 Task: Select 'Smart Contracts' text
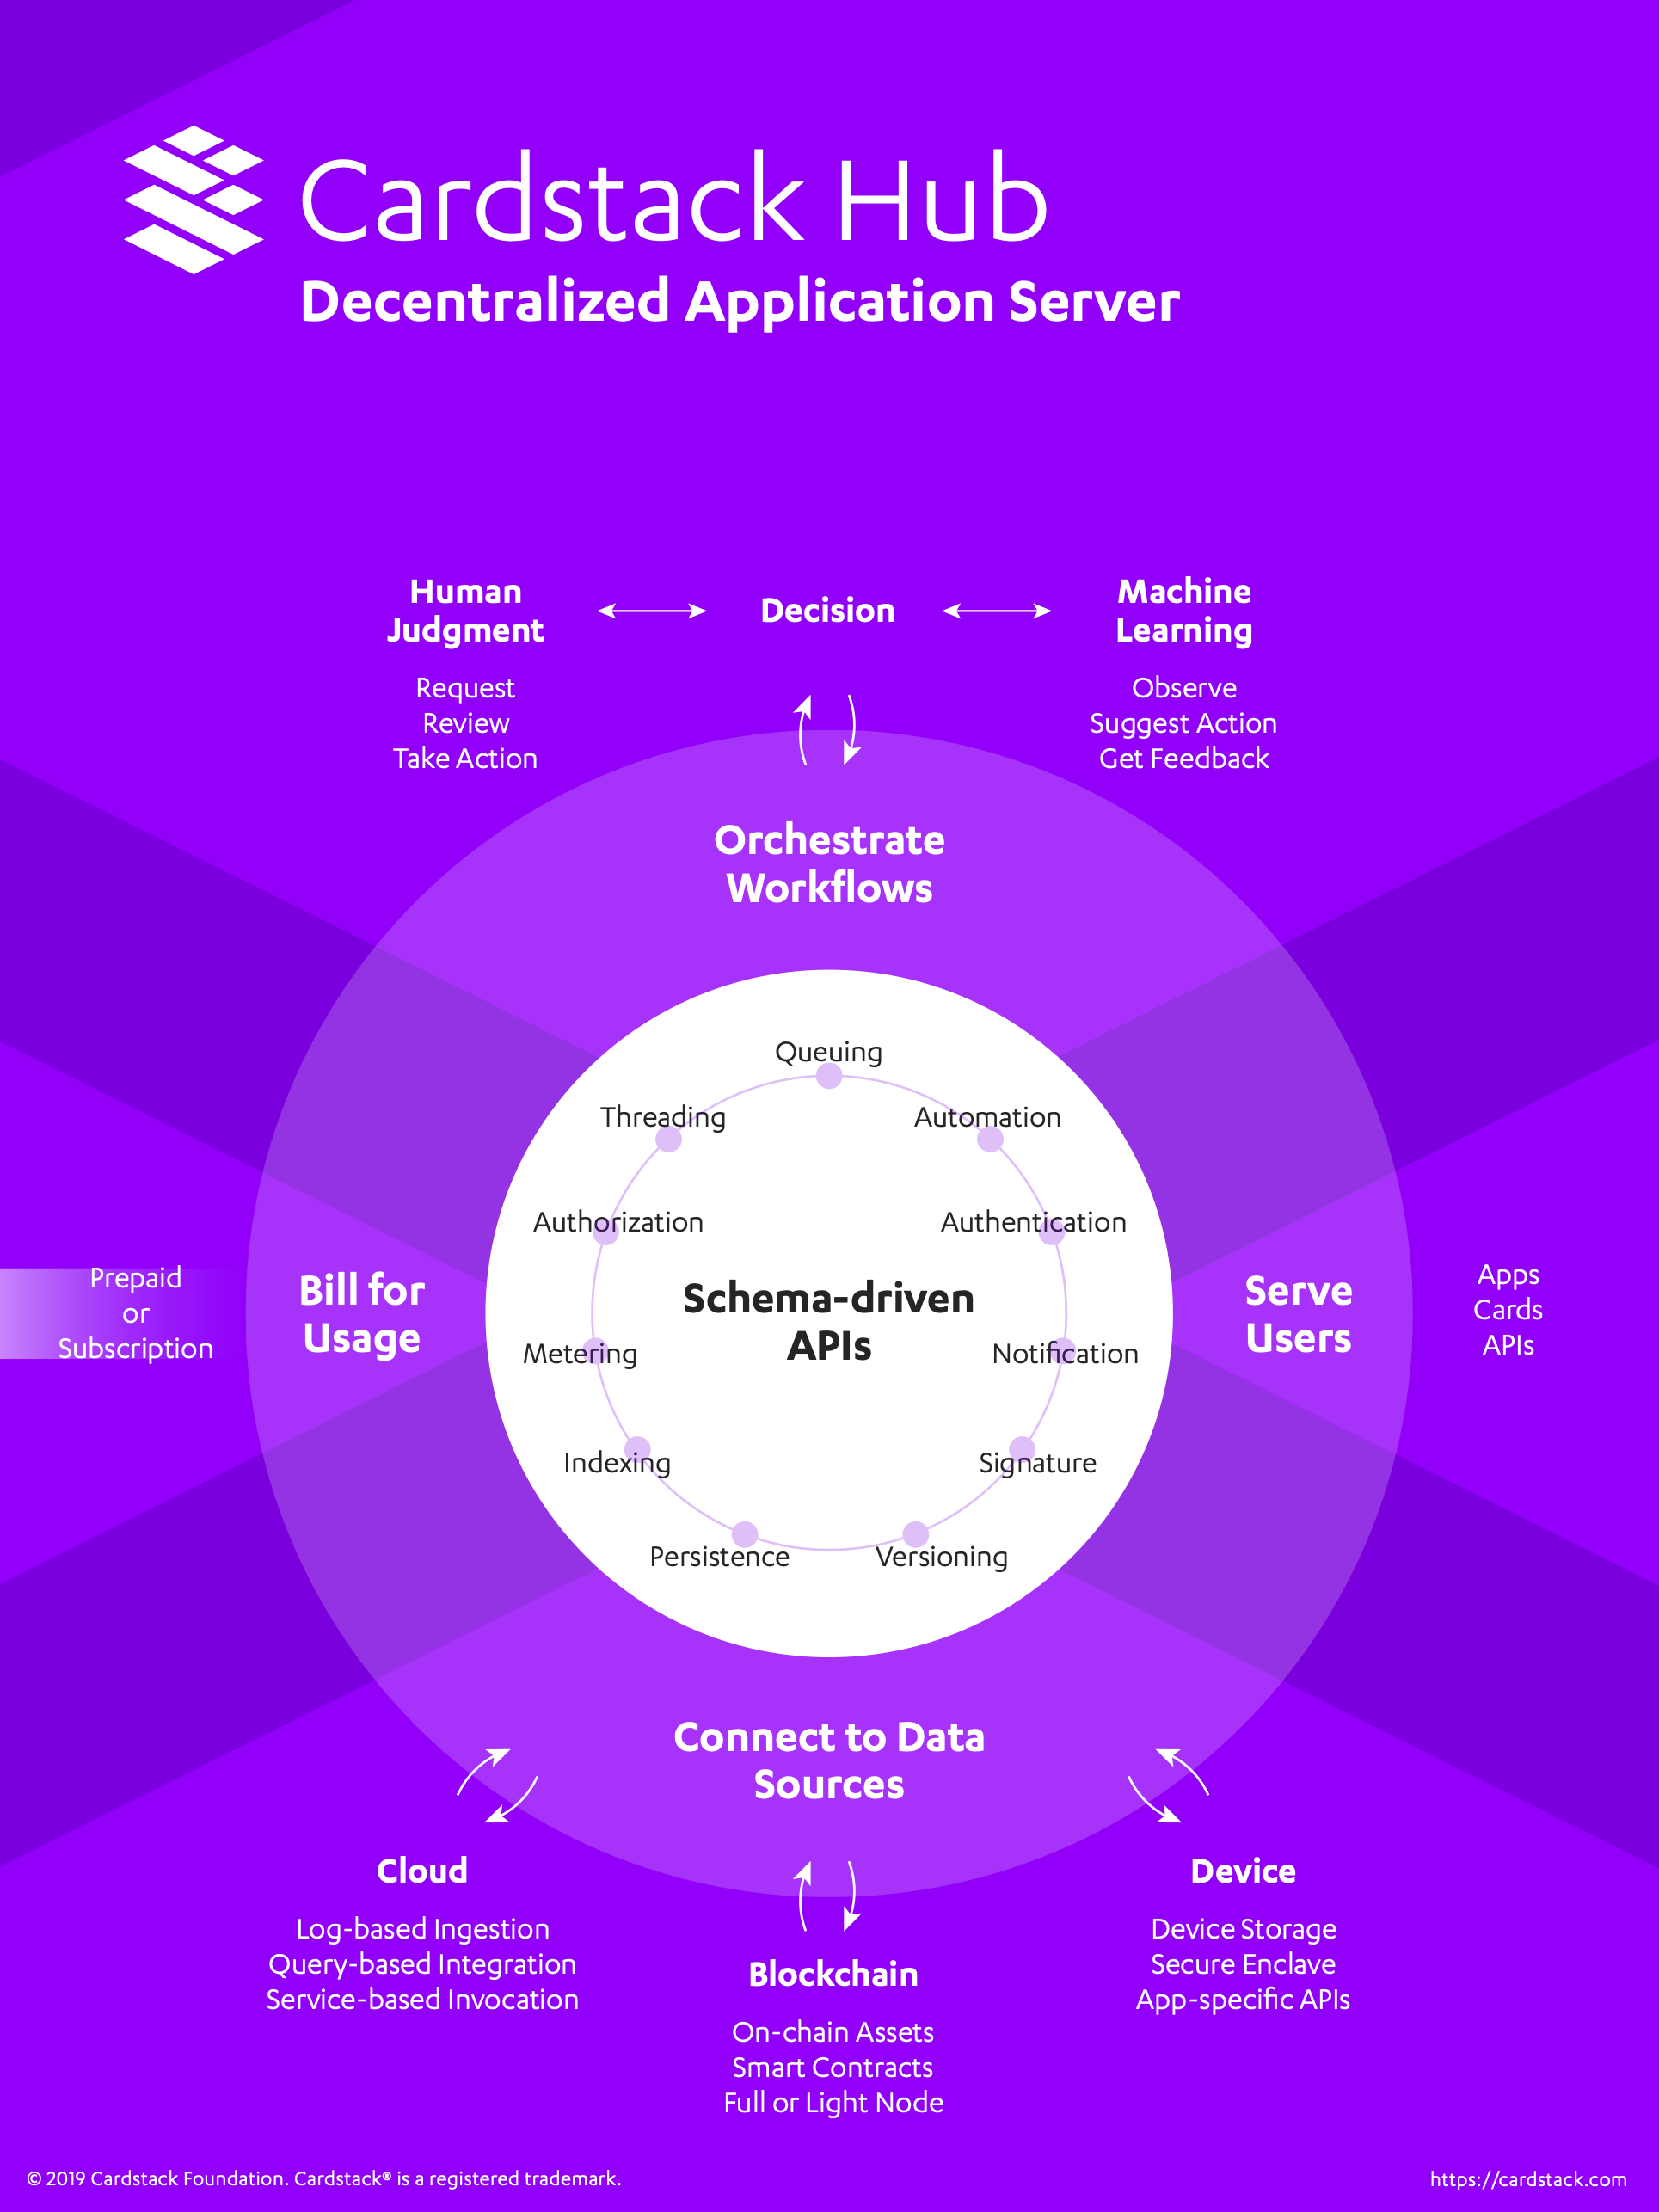[833, 2068]
